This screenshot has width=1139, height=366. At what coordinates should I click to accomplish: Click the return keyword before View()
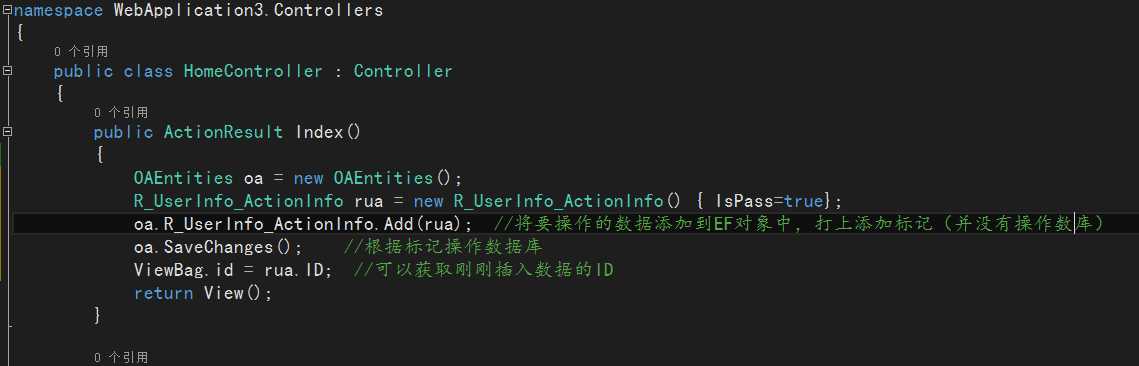pyautogui.click(x=163, y=293)
